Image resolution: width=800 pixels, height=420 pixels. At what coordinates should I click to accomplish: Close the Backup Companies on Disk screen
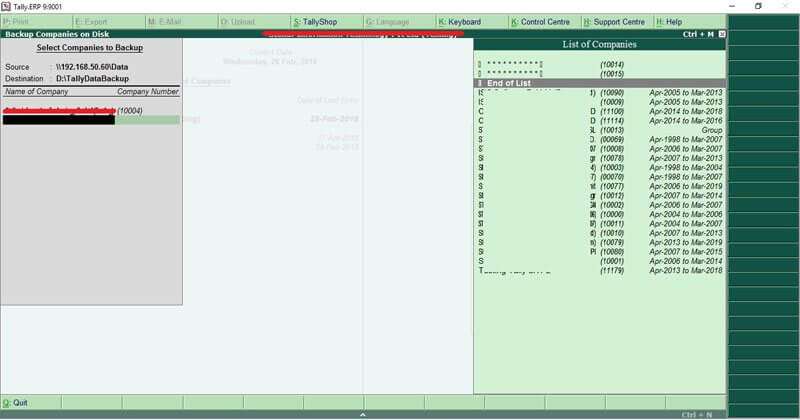tap(721, 34)
